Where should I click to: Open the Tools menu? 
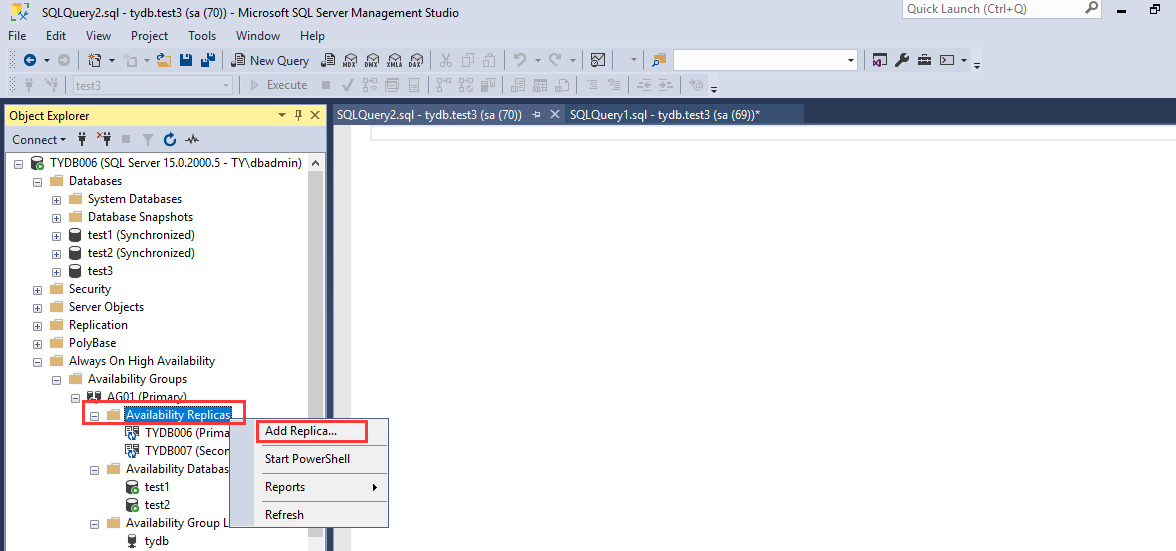pos(202,36)
